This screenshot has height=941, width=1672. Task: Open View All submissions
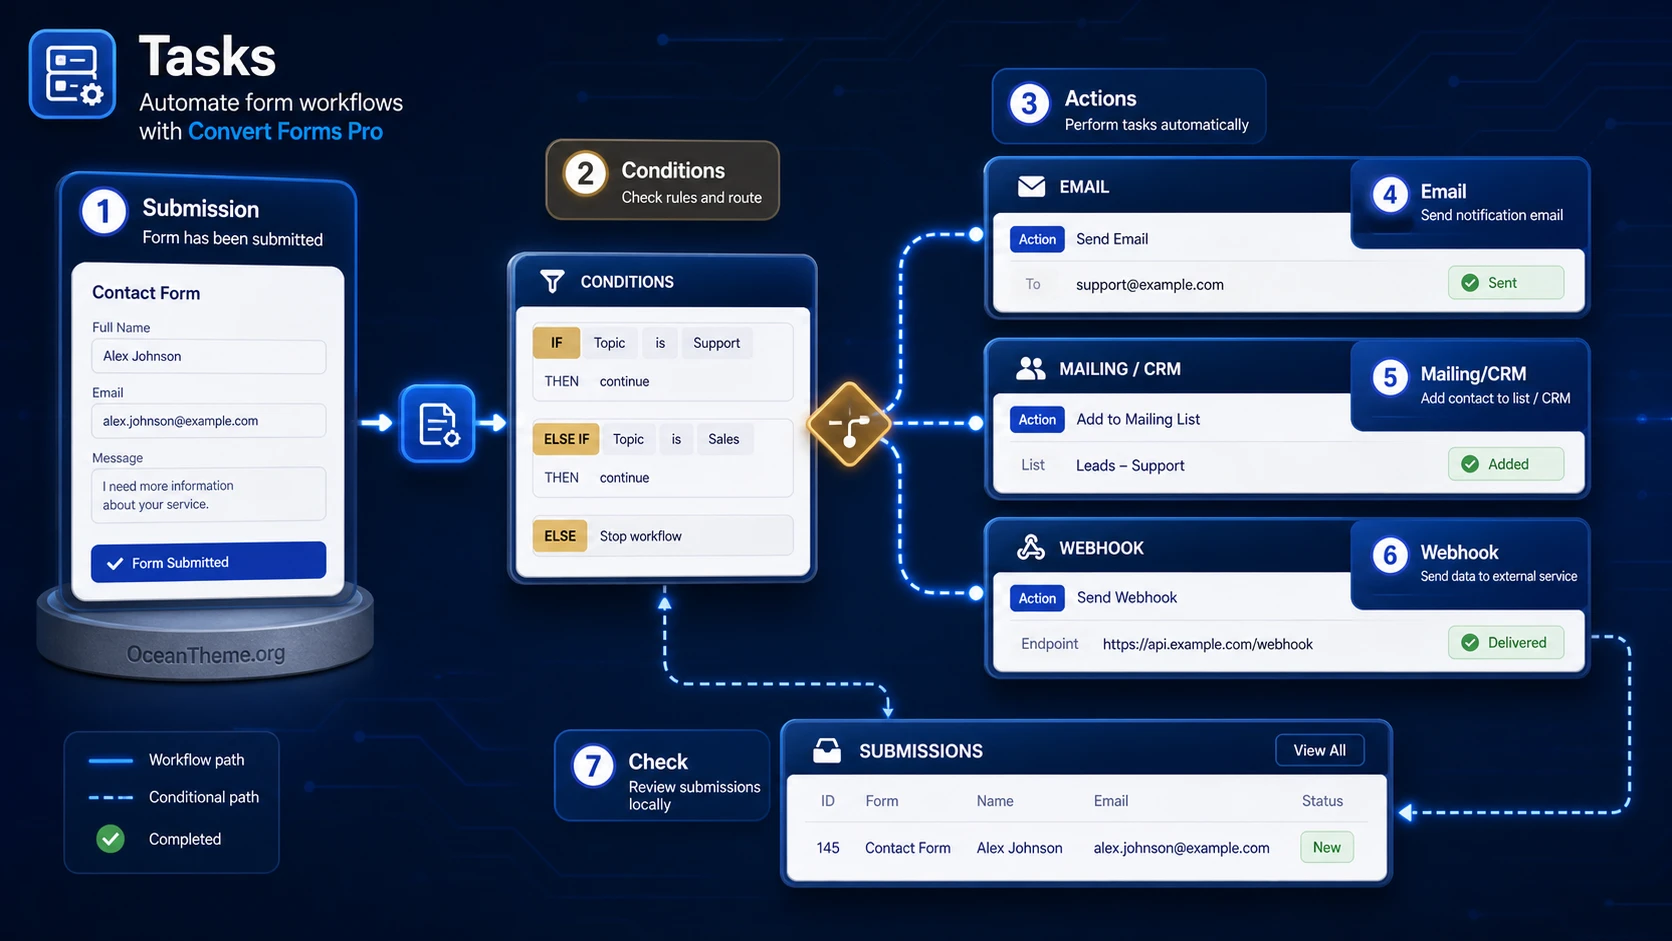(x=1320, y=750)
